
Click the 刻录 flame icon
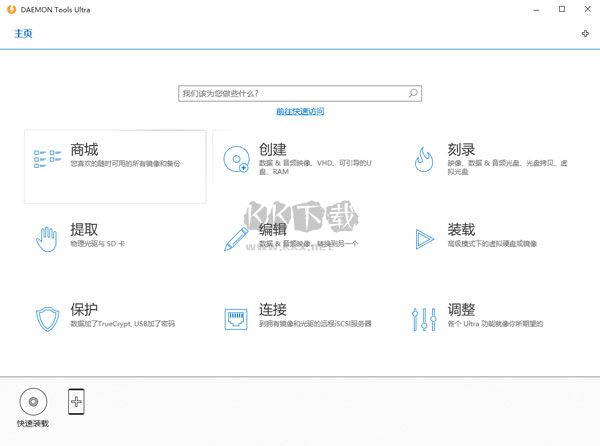[x=424, y=160]
